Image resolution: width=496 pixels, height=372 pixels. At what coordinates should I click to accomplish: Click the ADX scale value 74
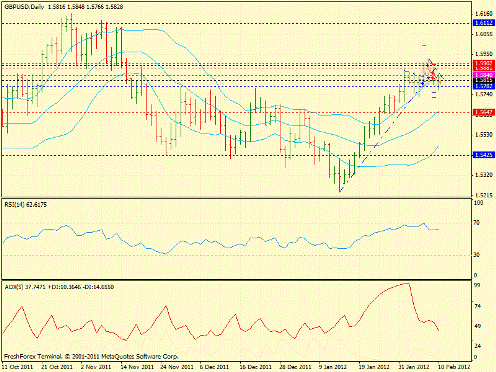click(x=477, y=306)
